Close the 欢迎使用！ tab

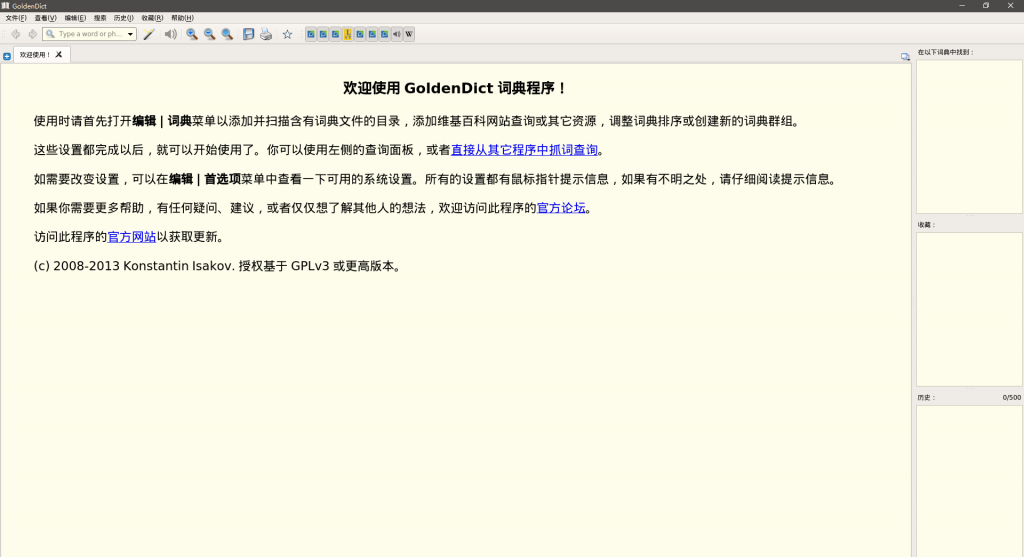pos(59,55)
